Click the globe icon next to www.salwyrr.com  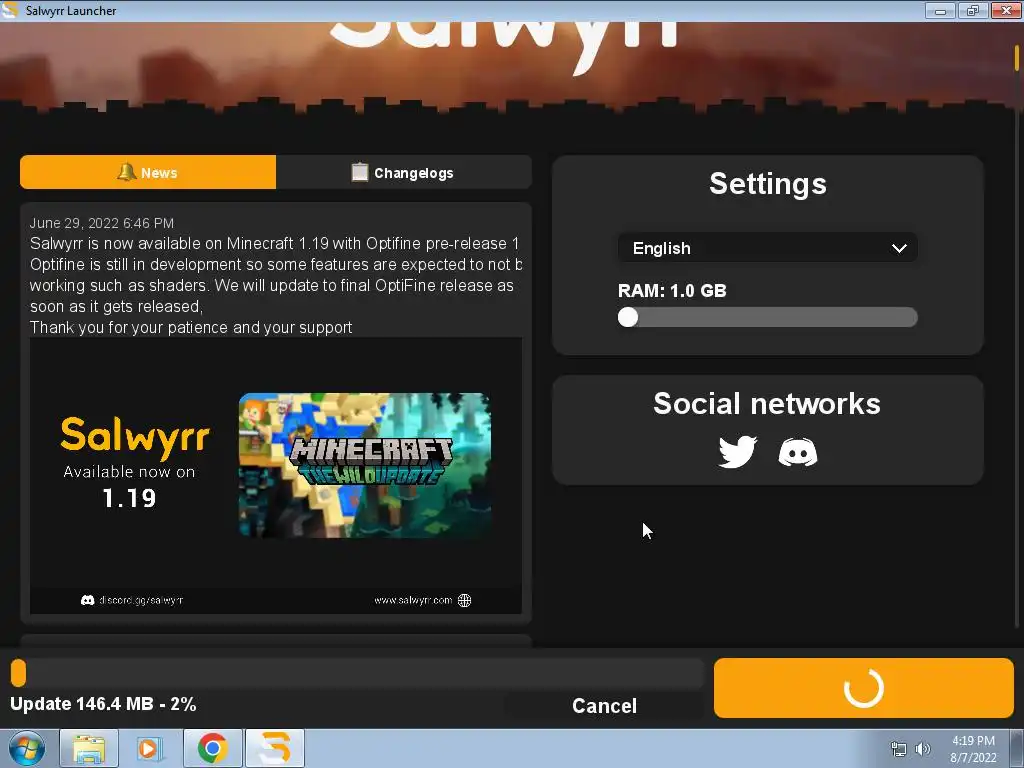pyautogui.click(x=464, y=600)
